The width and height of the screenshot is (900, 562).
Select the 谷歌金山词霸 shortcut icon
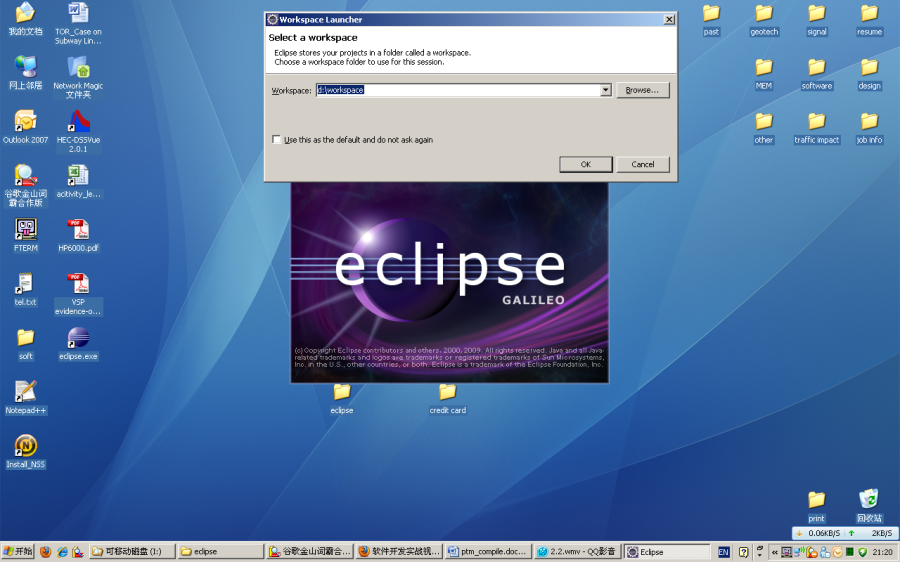point(25,185)
